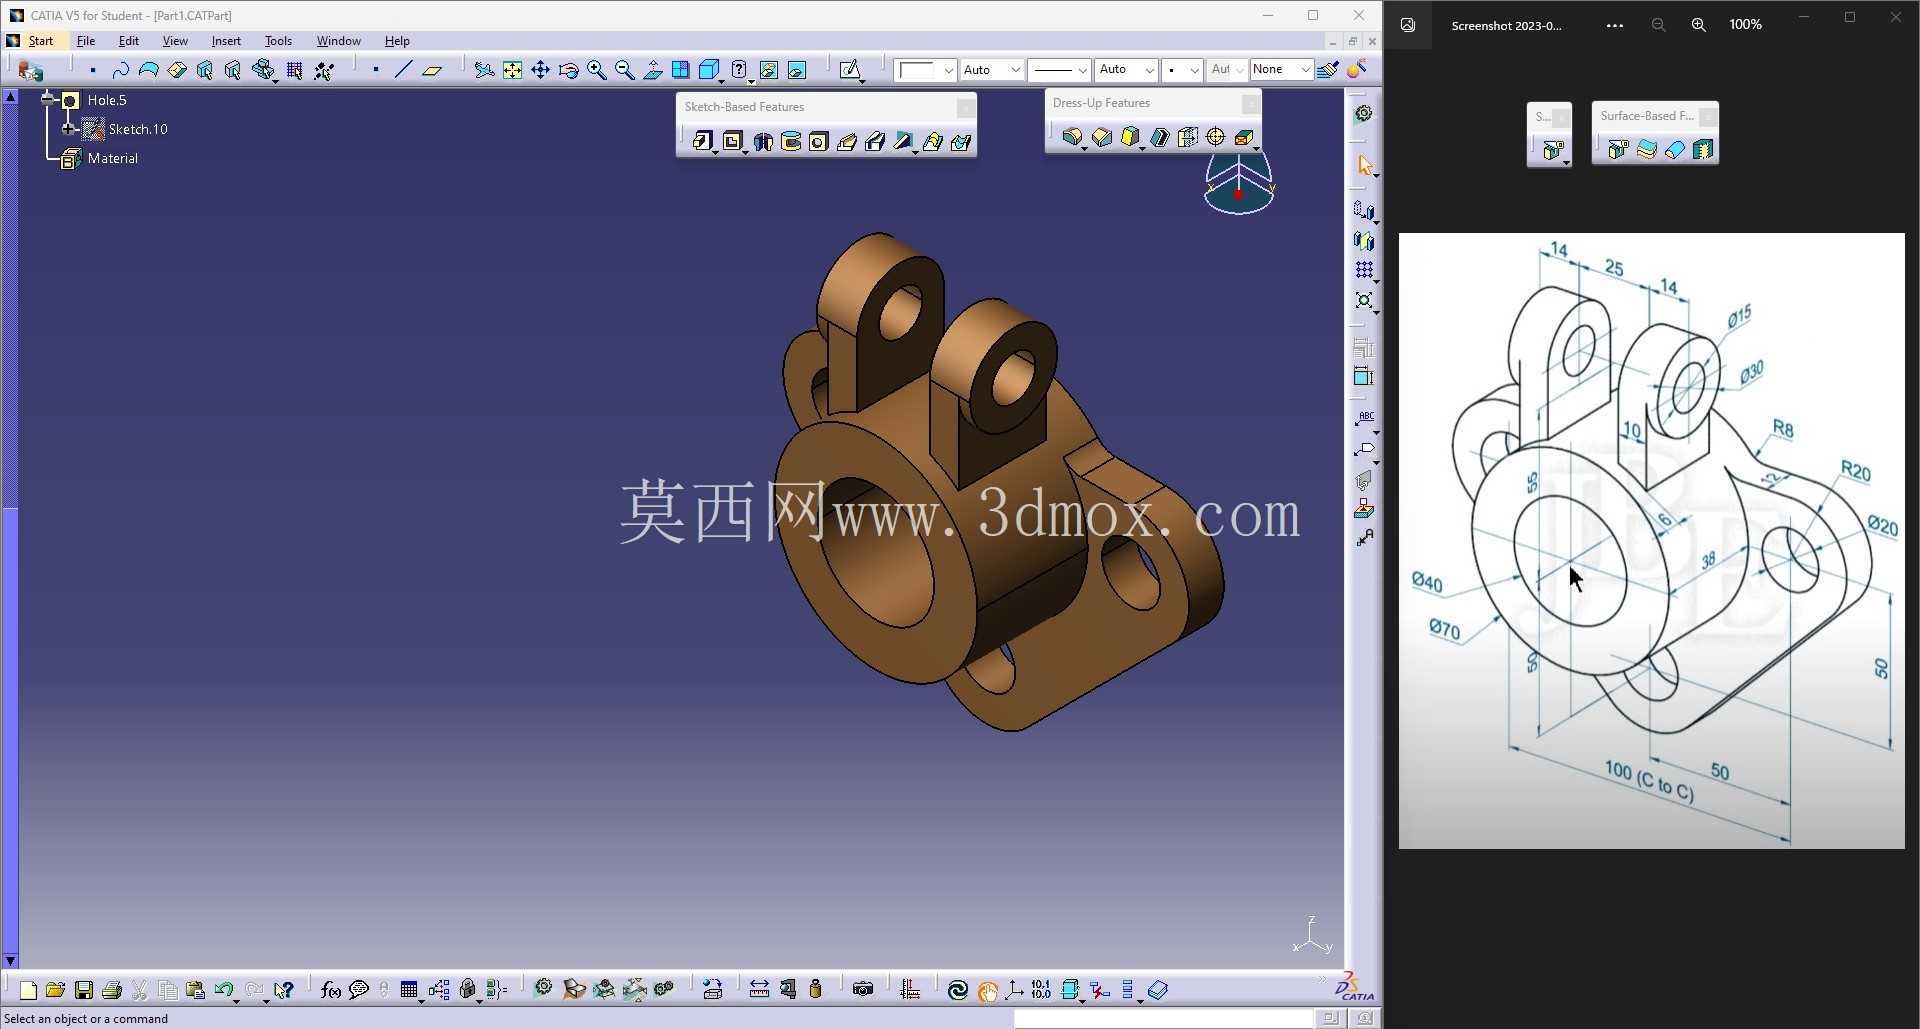Select the Pocket tool in Sketch-Based Features

[x=732, y=141]
